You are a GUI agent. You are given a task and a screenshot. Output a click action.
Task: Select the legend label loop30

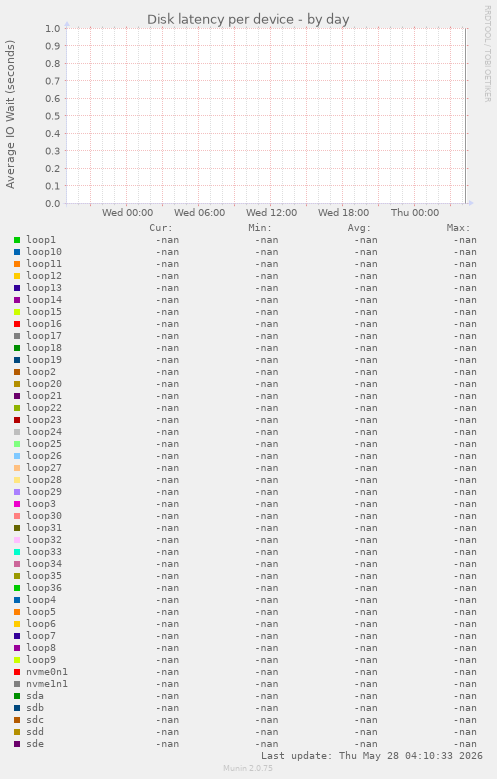tap(44, 516)
